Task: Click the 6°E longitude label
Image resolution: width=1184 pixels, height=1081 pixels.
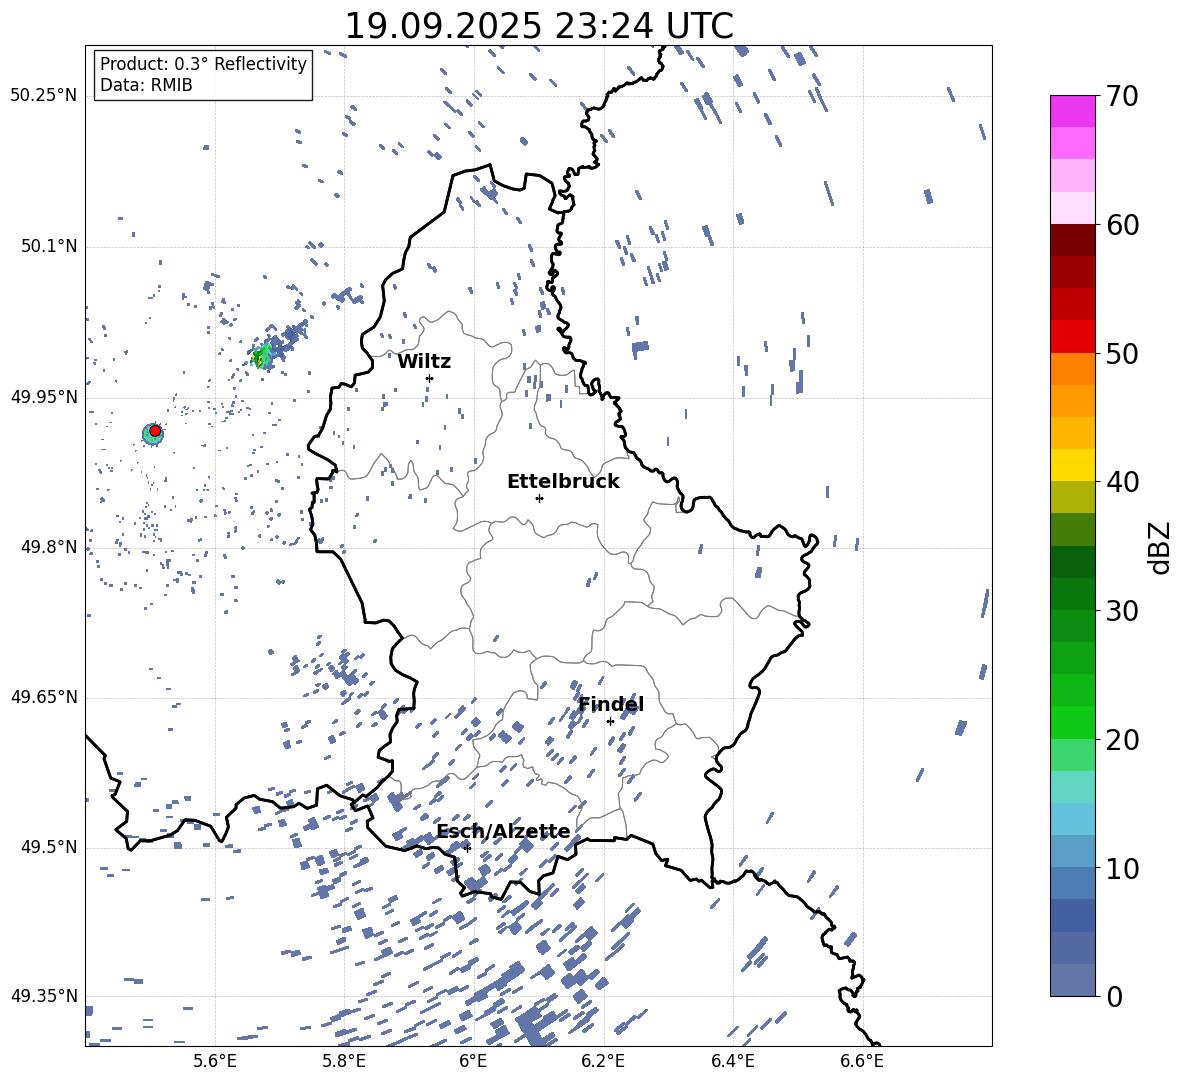Action: click(473, 1061)
